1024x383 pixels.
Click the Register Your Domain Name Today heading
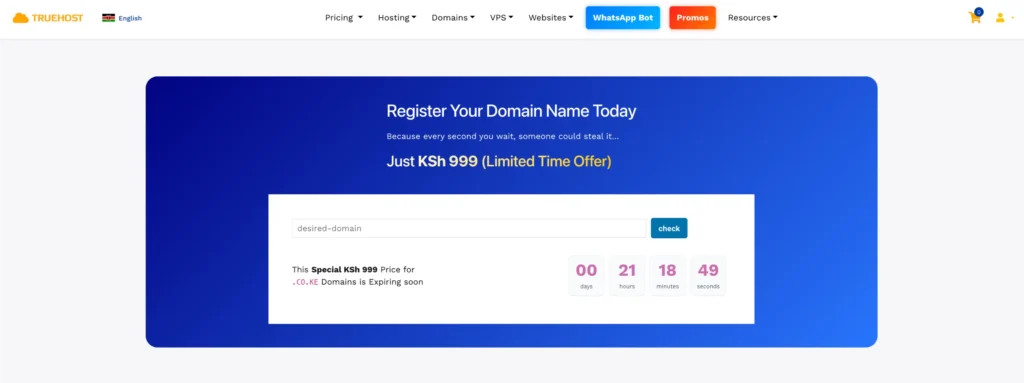pos(511,111)
